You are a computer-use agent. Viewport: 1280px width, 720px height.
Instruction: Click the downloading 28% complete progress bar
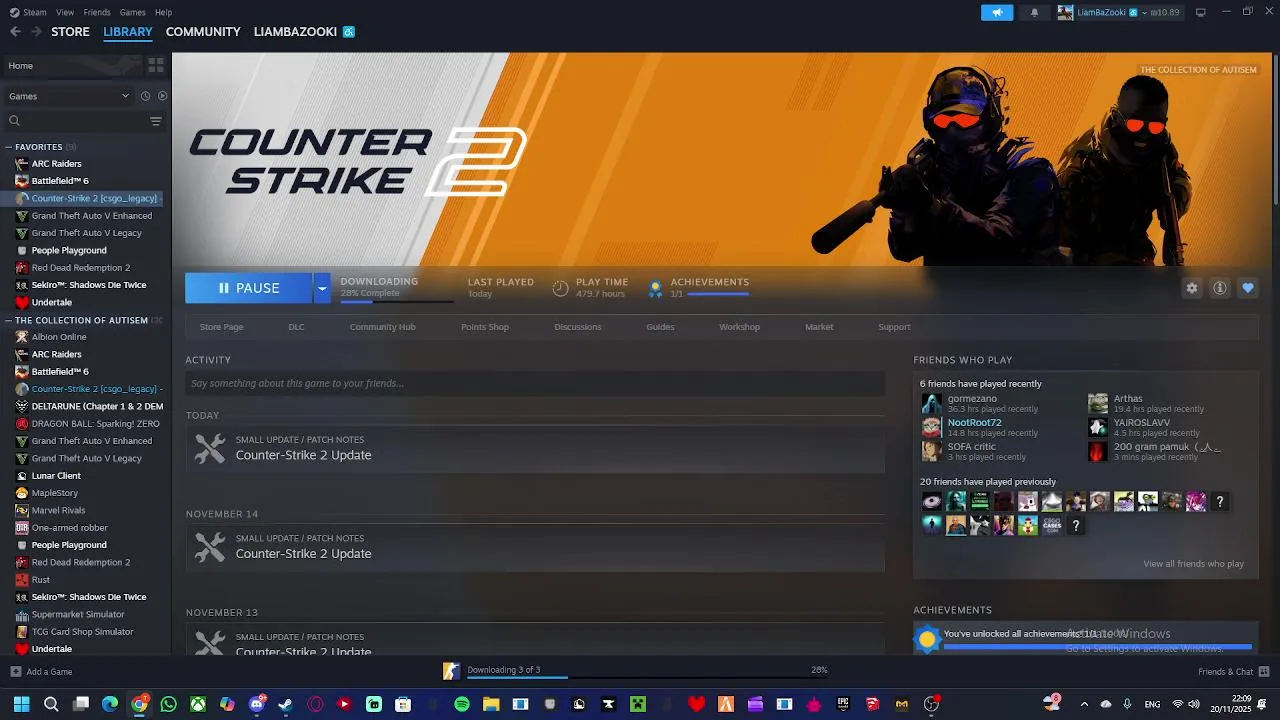[396, 301]
